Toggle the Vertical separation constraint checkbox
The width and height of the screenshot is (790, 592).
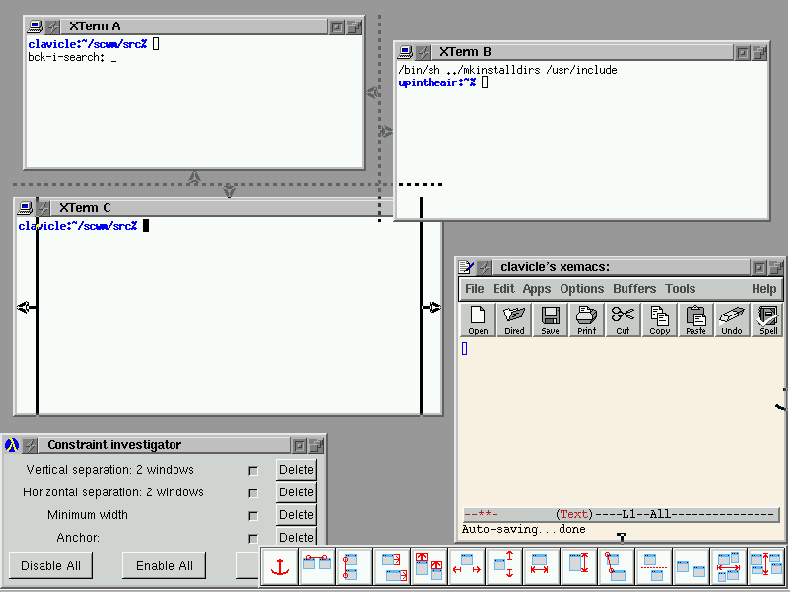point(253,470)
